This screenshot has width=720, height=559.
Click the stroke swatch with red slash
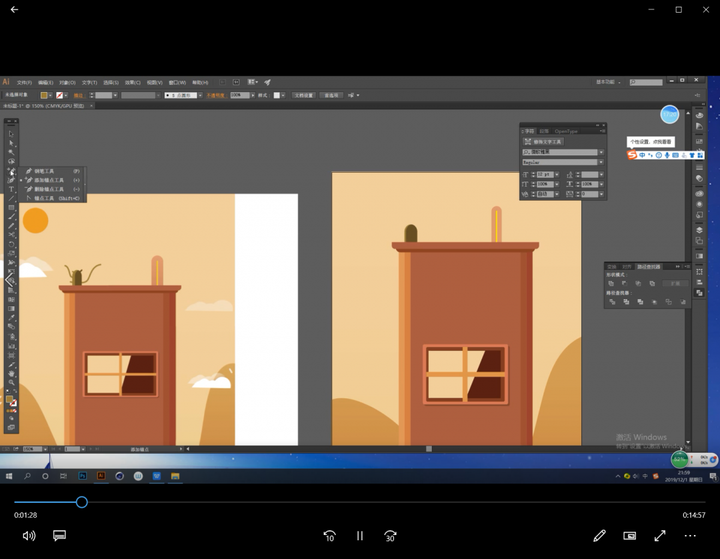pos(59,96)
